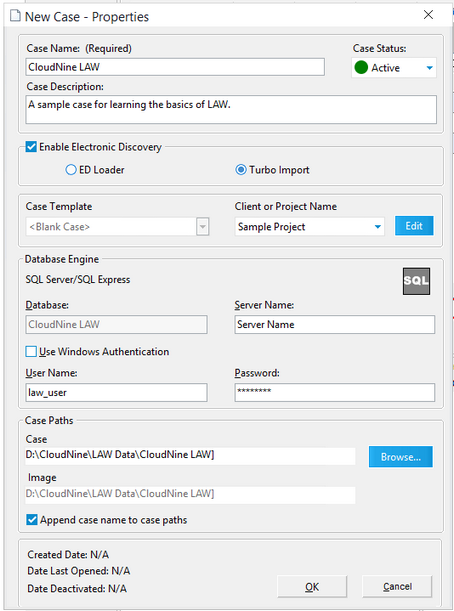Click the Image path text field
Screen dimensions: 454x611
click(190, 494)
